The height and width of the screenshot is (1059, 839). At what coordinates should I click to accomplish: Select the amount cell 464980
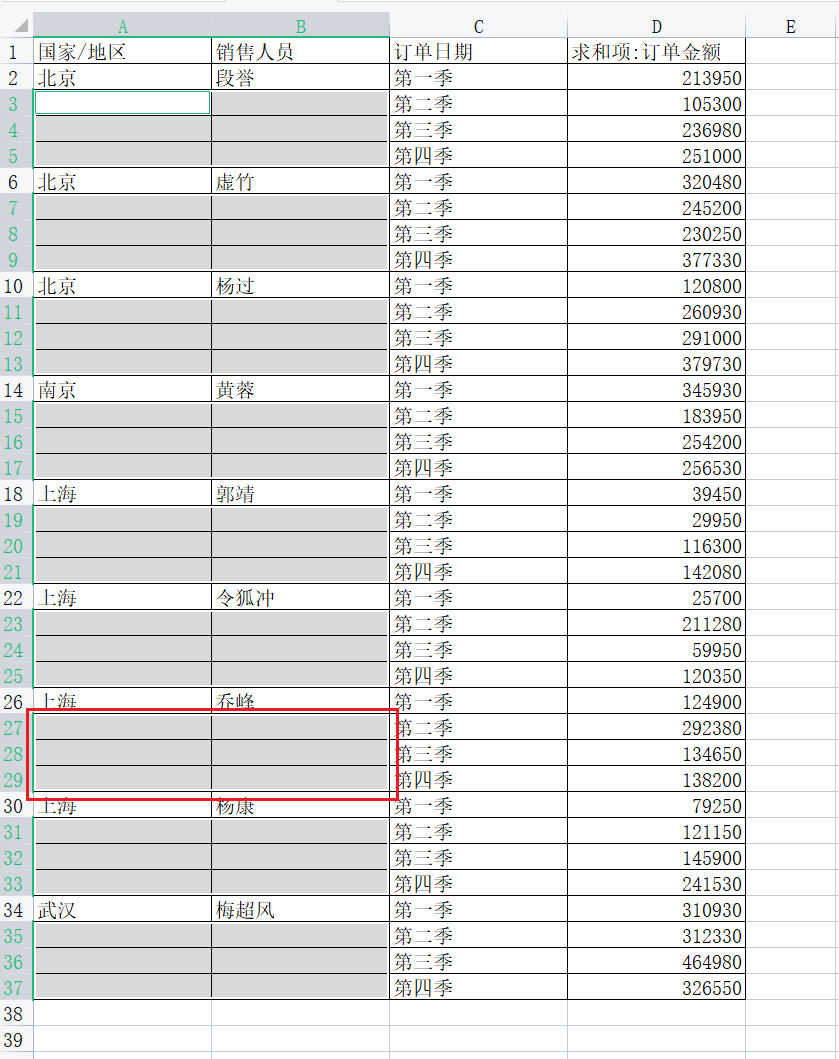click(656, 962)
